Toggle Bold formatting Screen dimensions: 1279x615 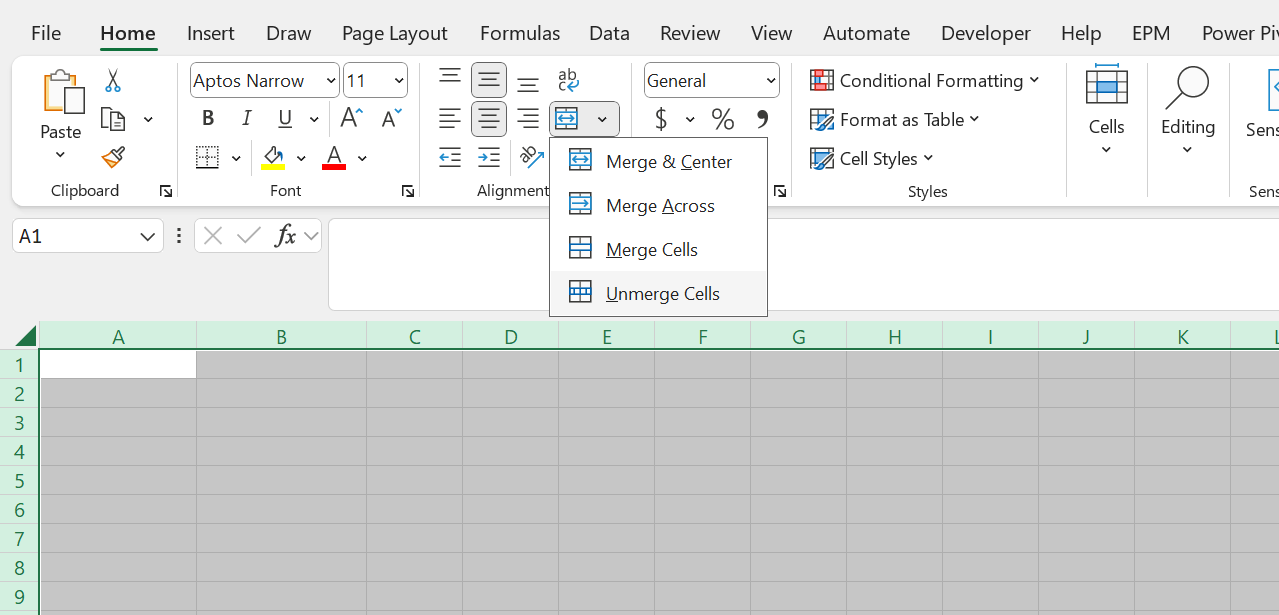click(x=208, y=119)
